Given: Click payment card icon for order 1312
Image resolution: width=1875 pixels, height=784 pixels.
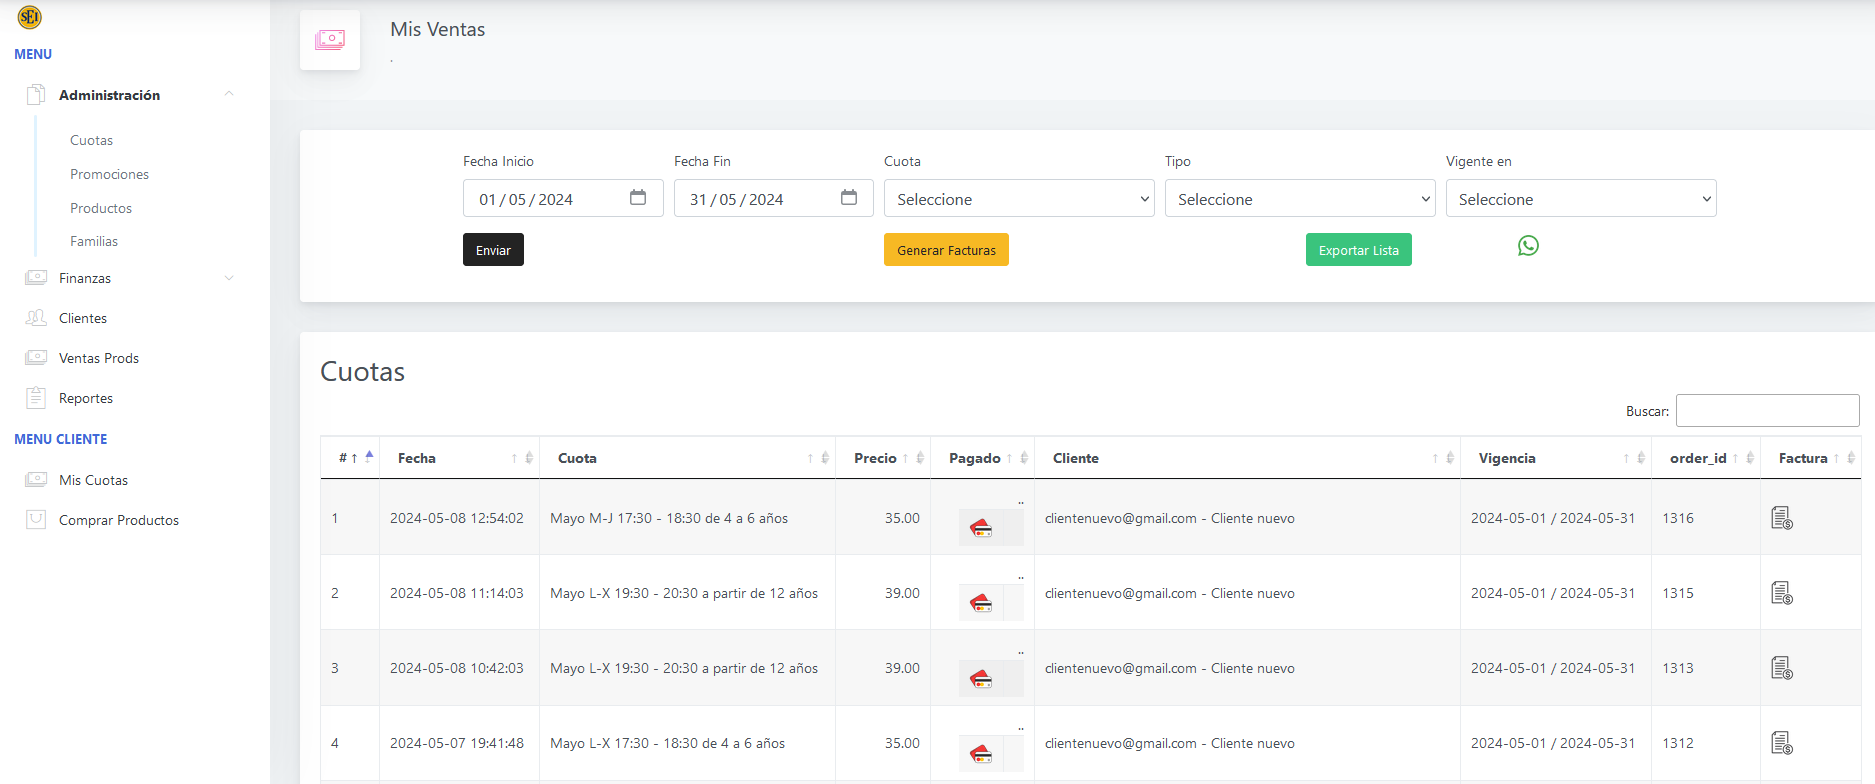Looking at the screenshot, I should (x=981, y=753).
